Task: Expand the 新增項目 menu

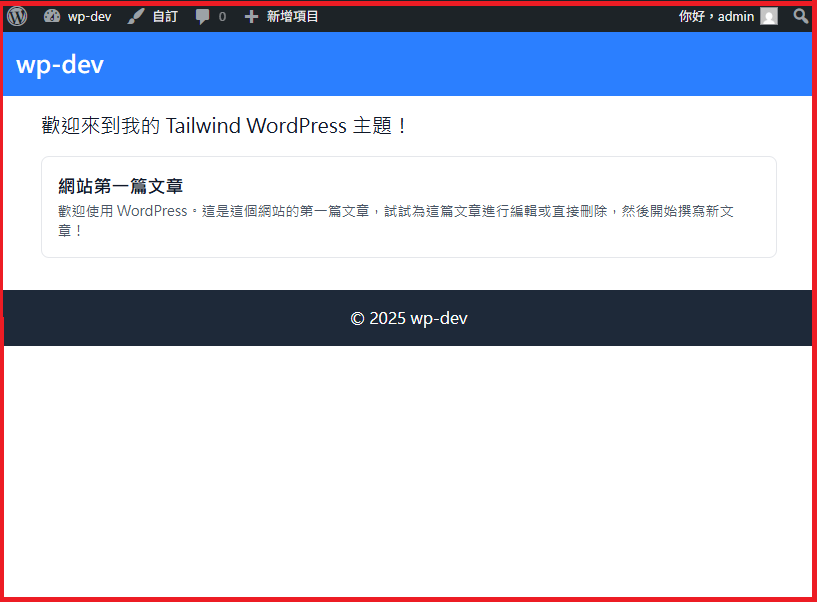Action: [292, 16]
